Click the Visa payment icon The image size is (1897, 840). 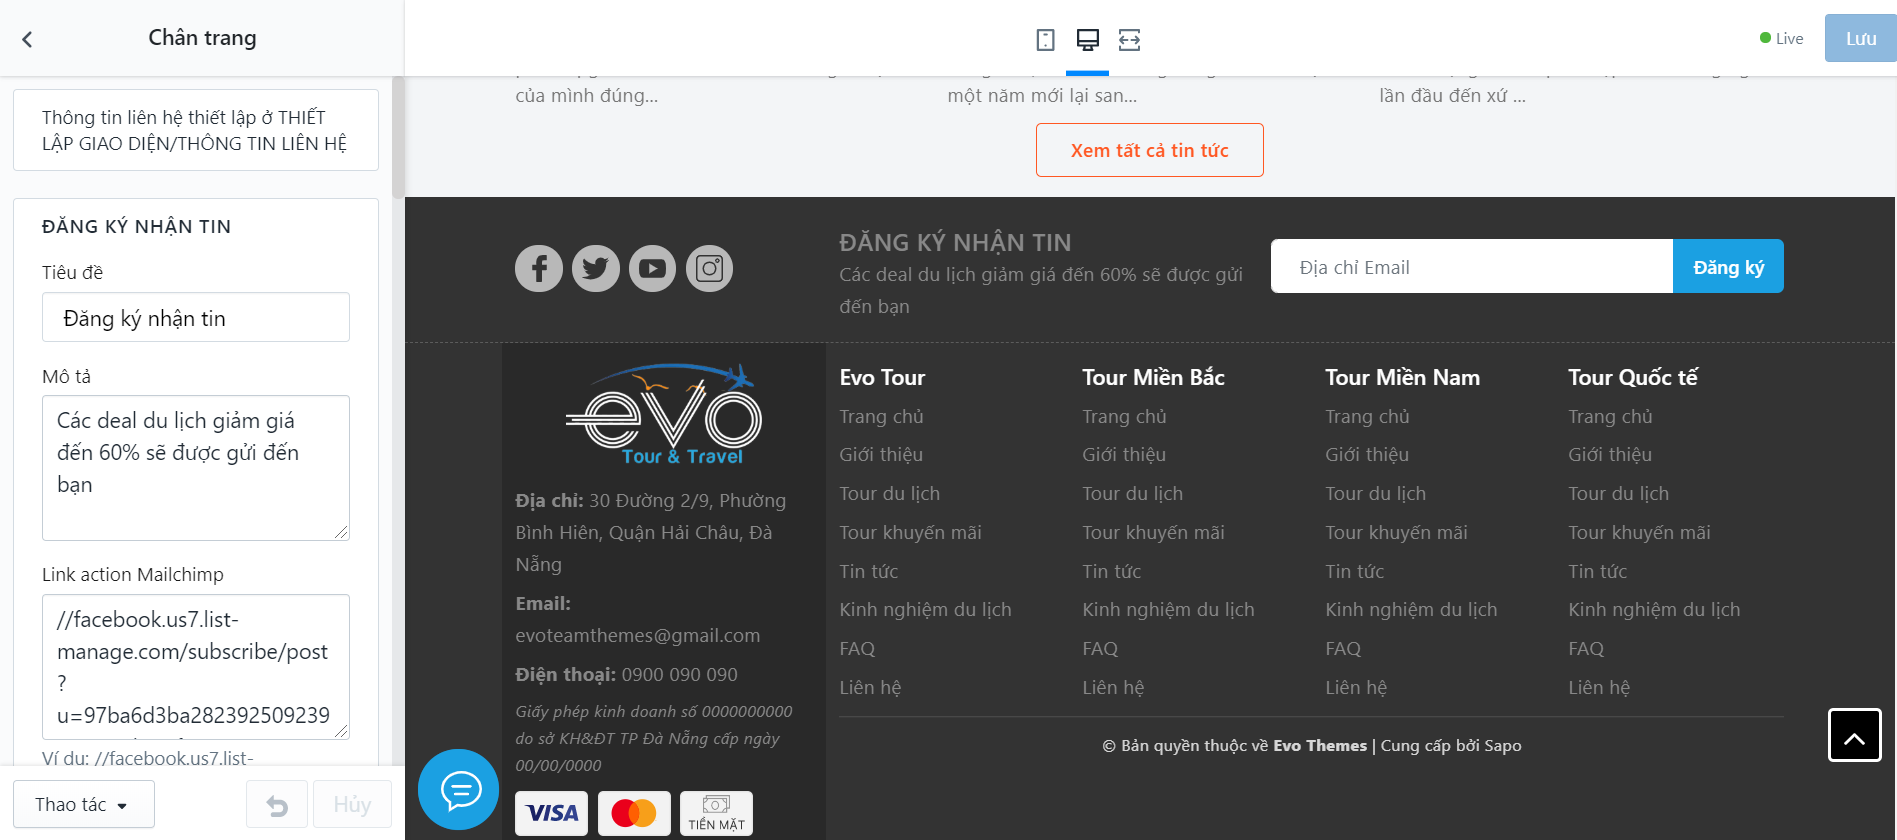[x=552, y=813]
